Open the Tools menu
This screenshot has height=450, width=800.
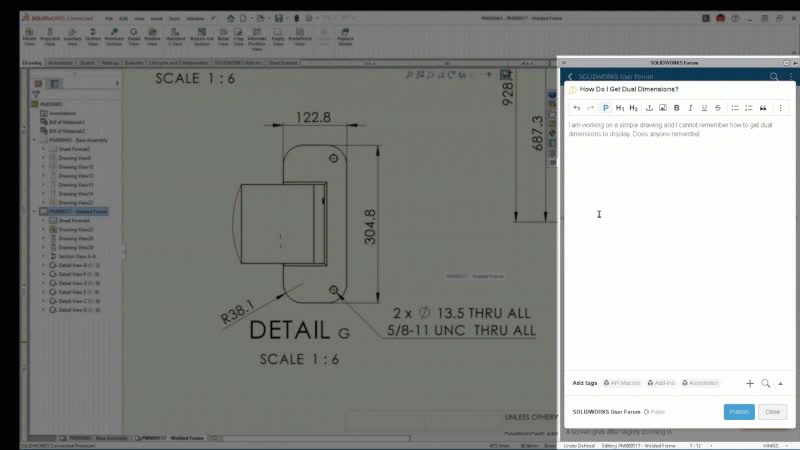(174, 18)
